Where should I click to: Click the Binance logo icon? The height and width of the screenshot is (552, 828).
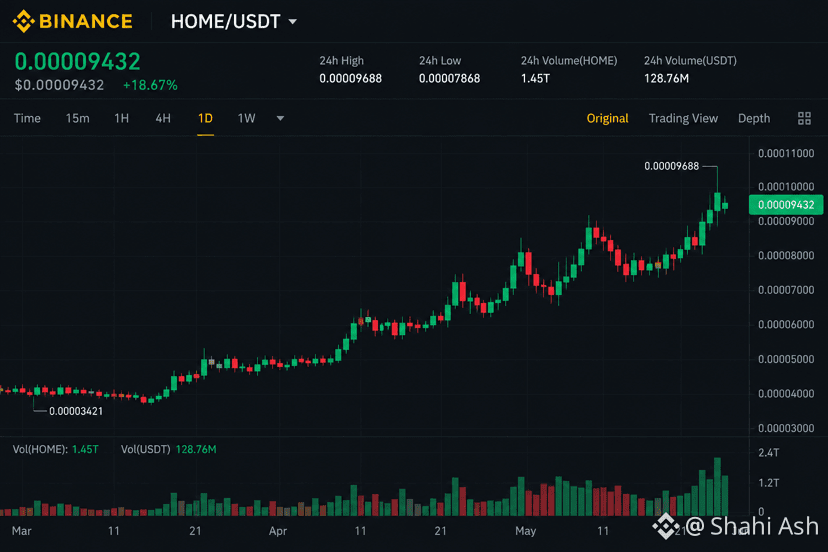point(23,21)
